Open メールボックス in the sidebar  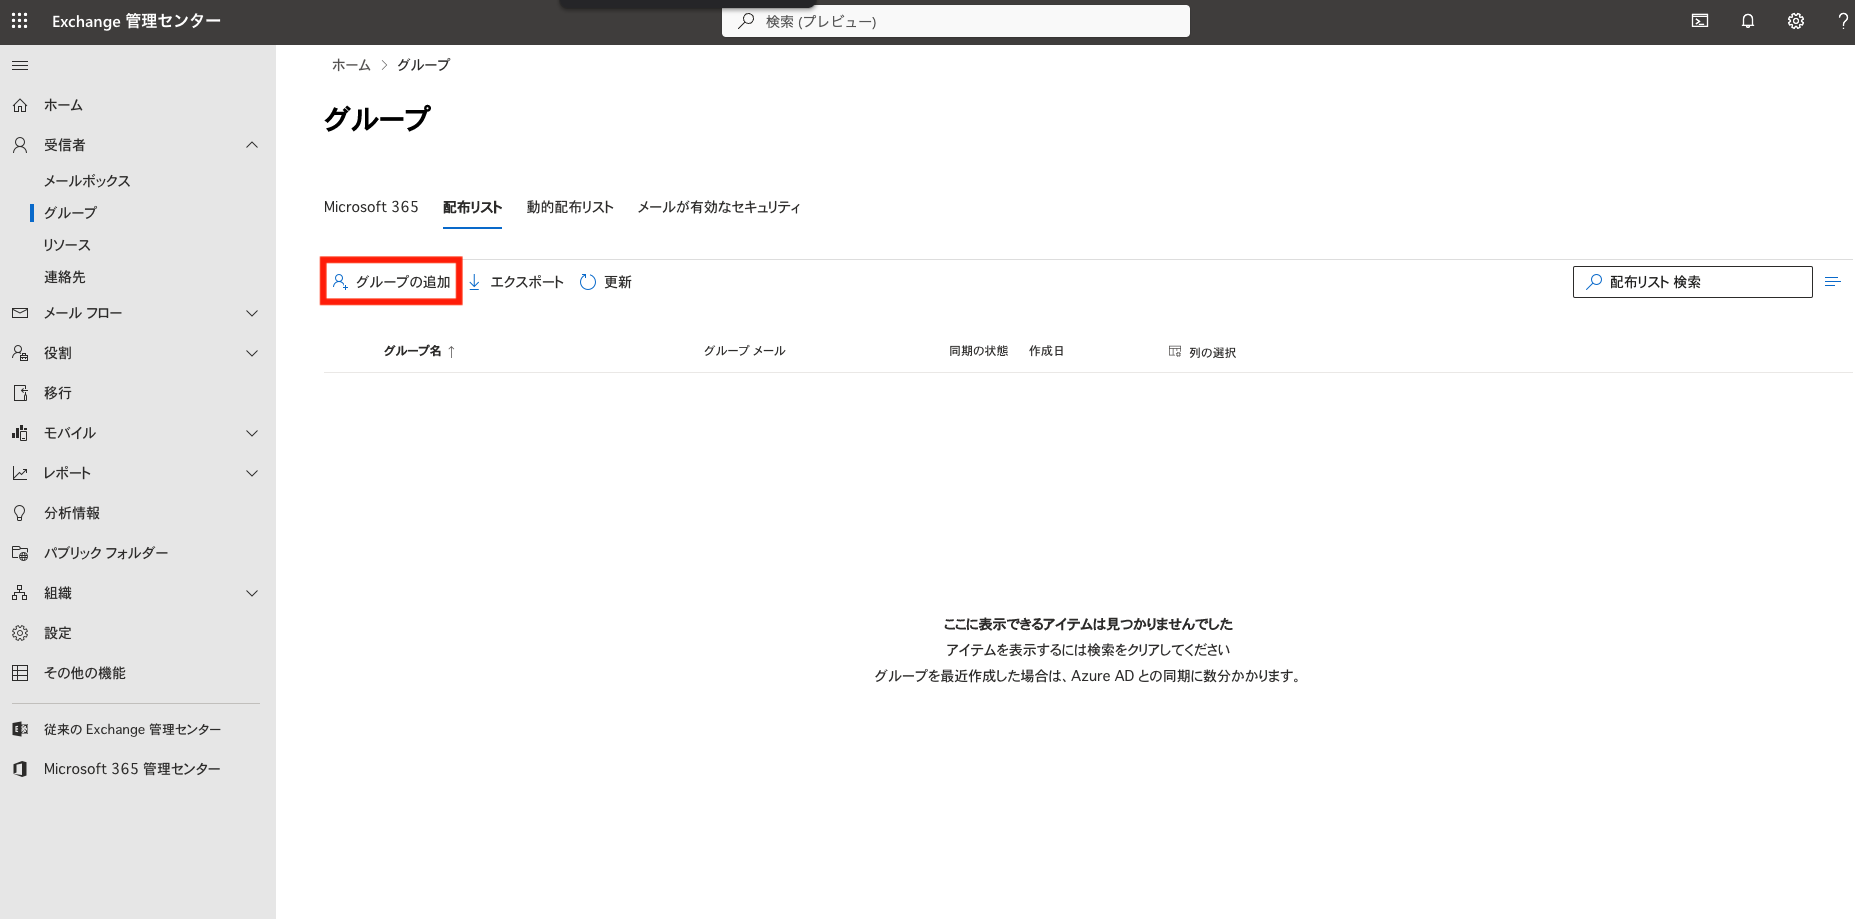(87, 181)
